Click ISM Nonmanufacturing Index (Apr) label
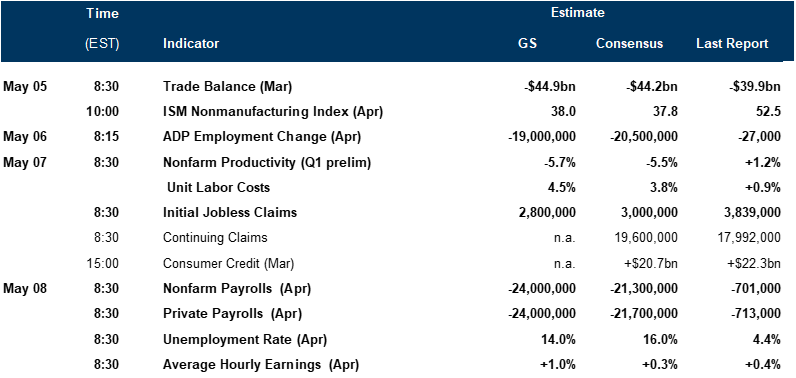 [273, 112]
